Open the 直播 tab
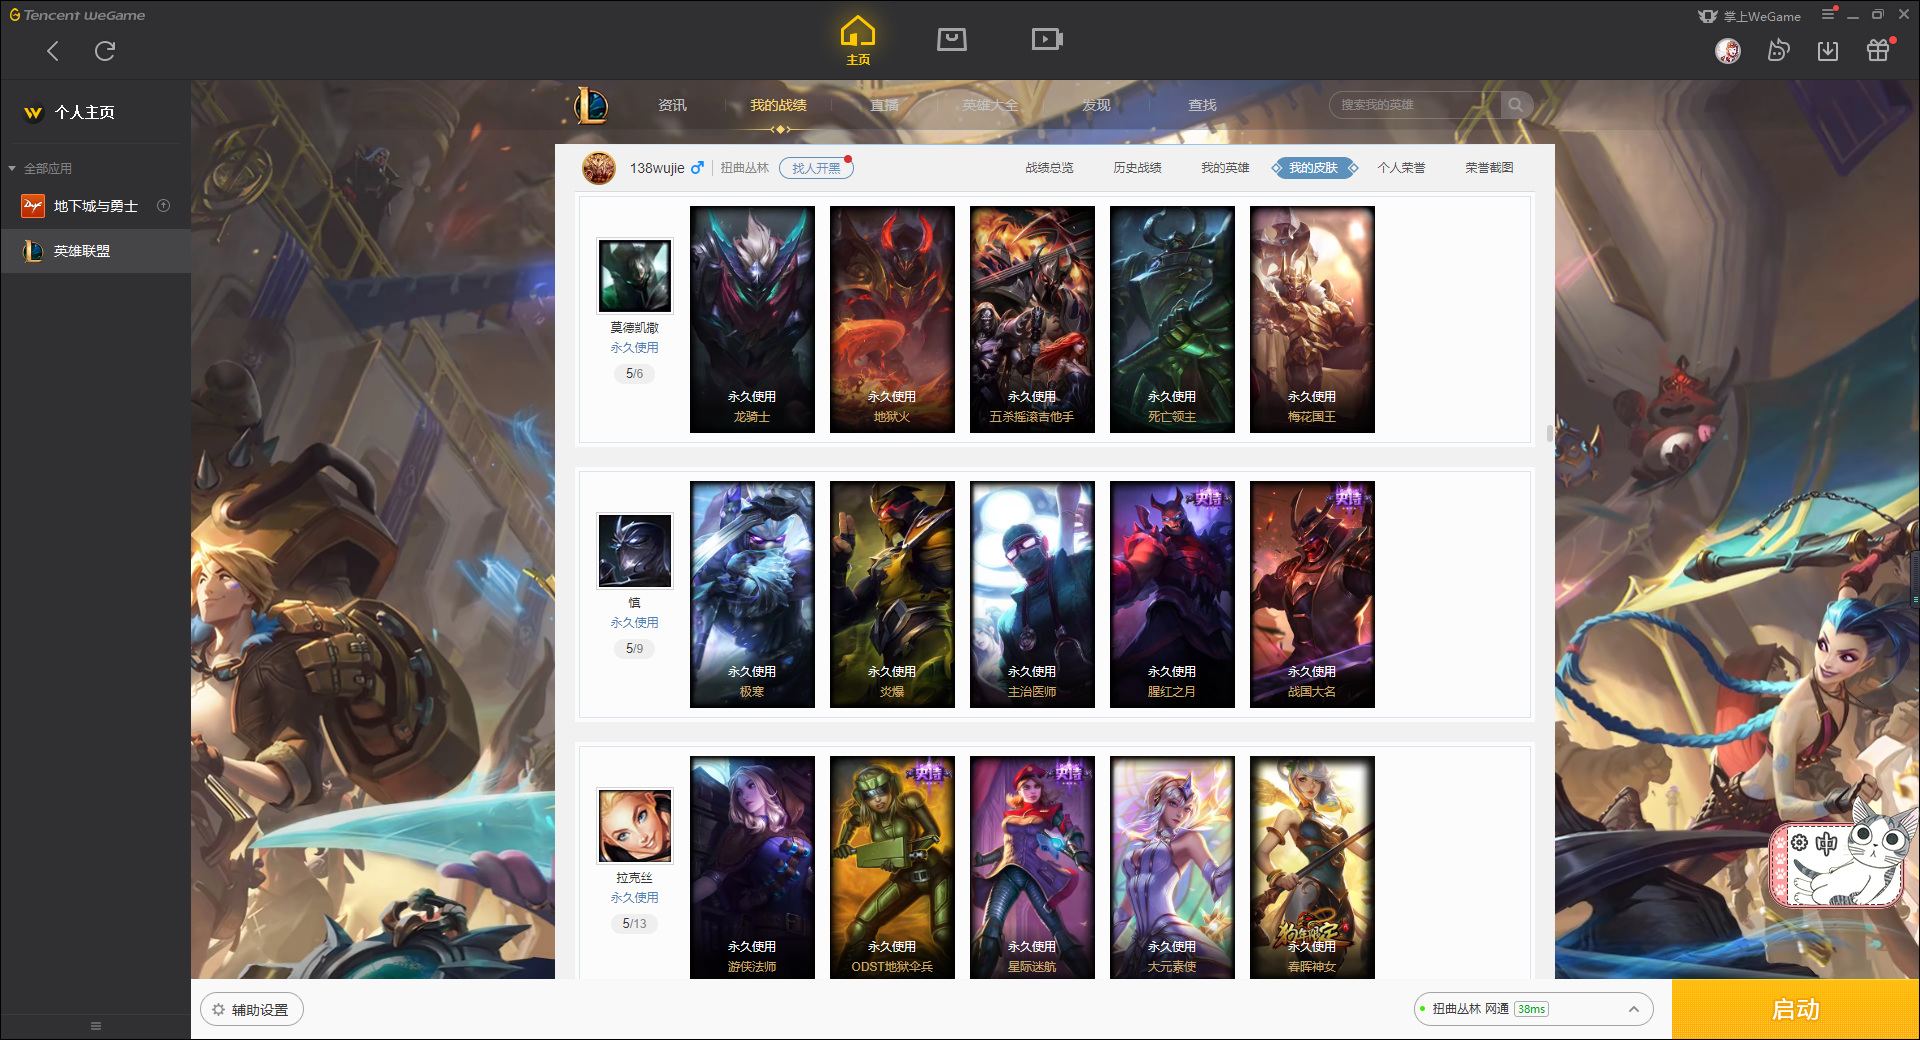 884,105
